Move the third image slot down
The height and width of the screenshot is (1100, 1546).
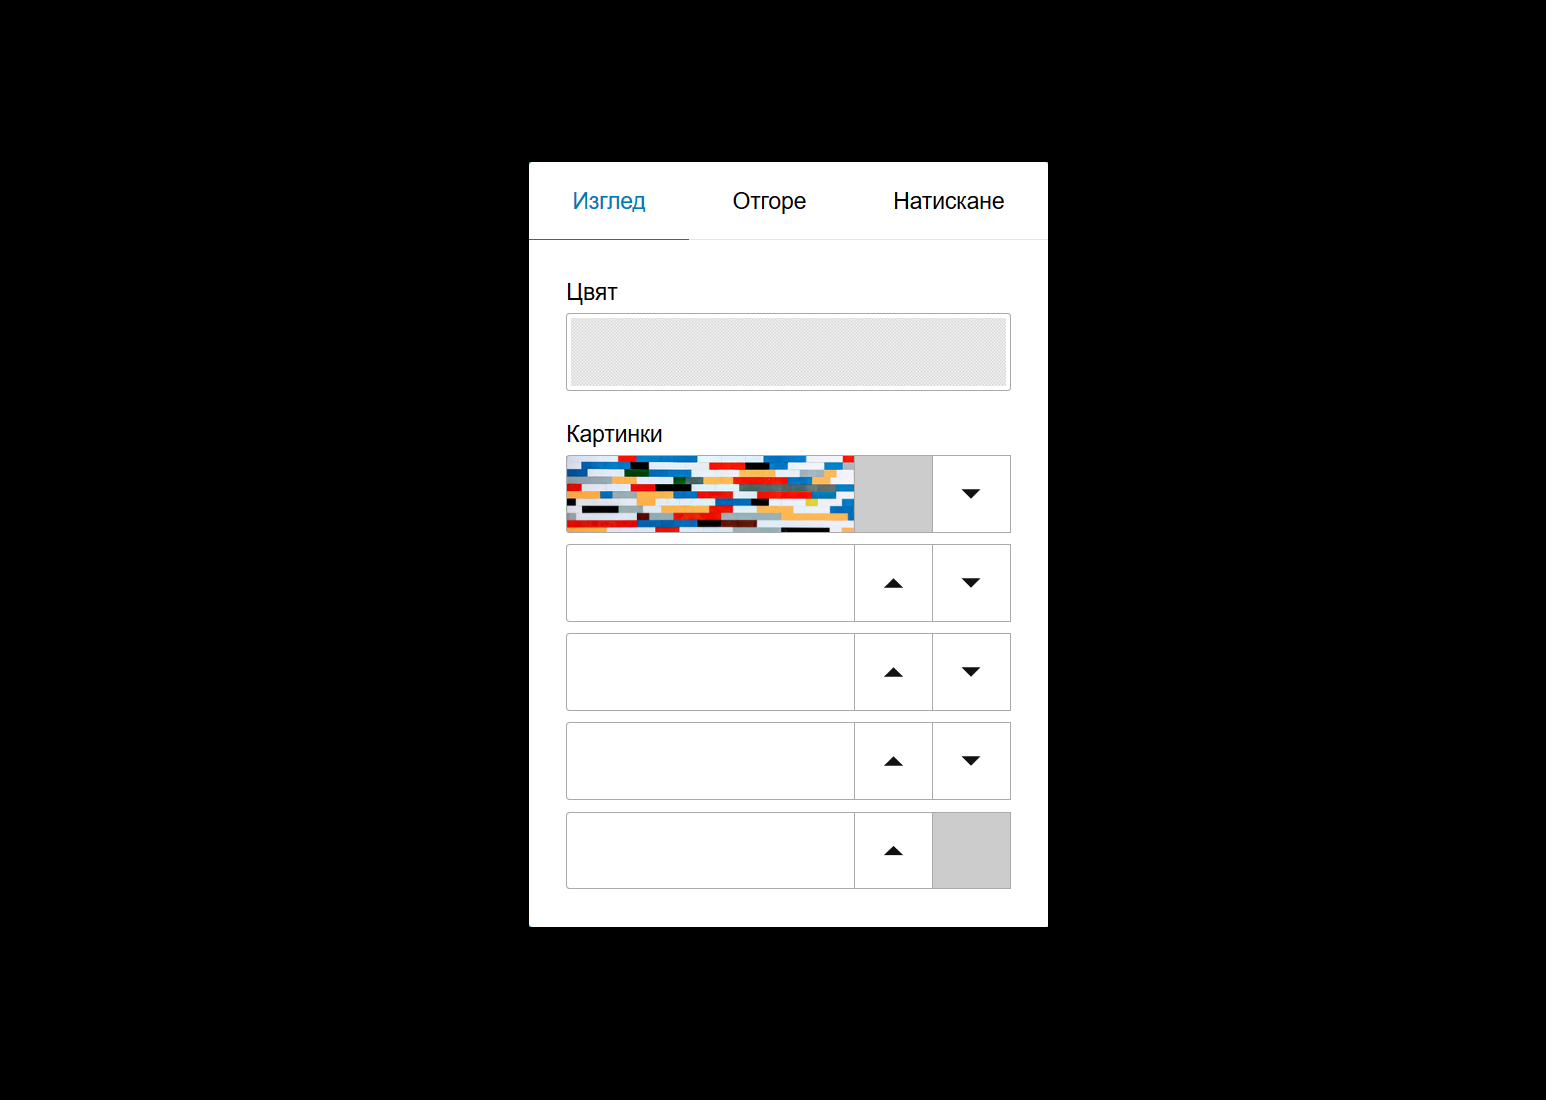pyautogui.click(x=971, y=672)
